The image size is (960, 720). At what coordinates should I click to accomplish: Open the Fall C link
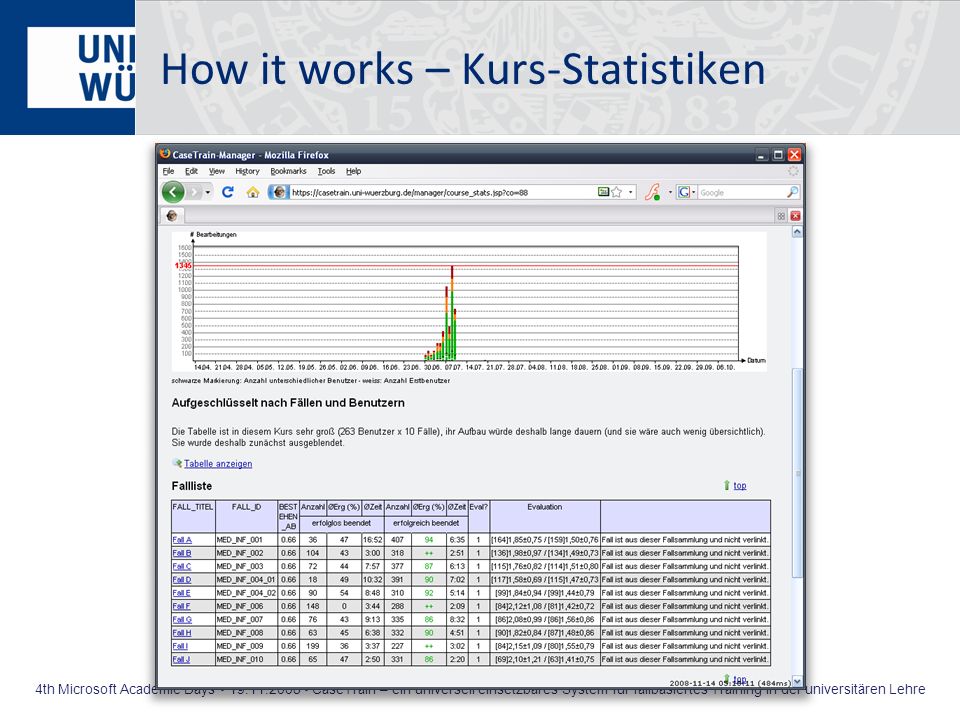(182, 566)
